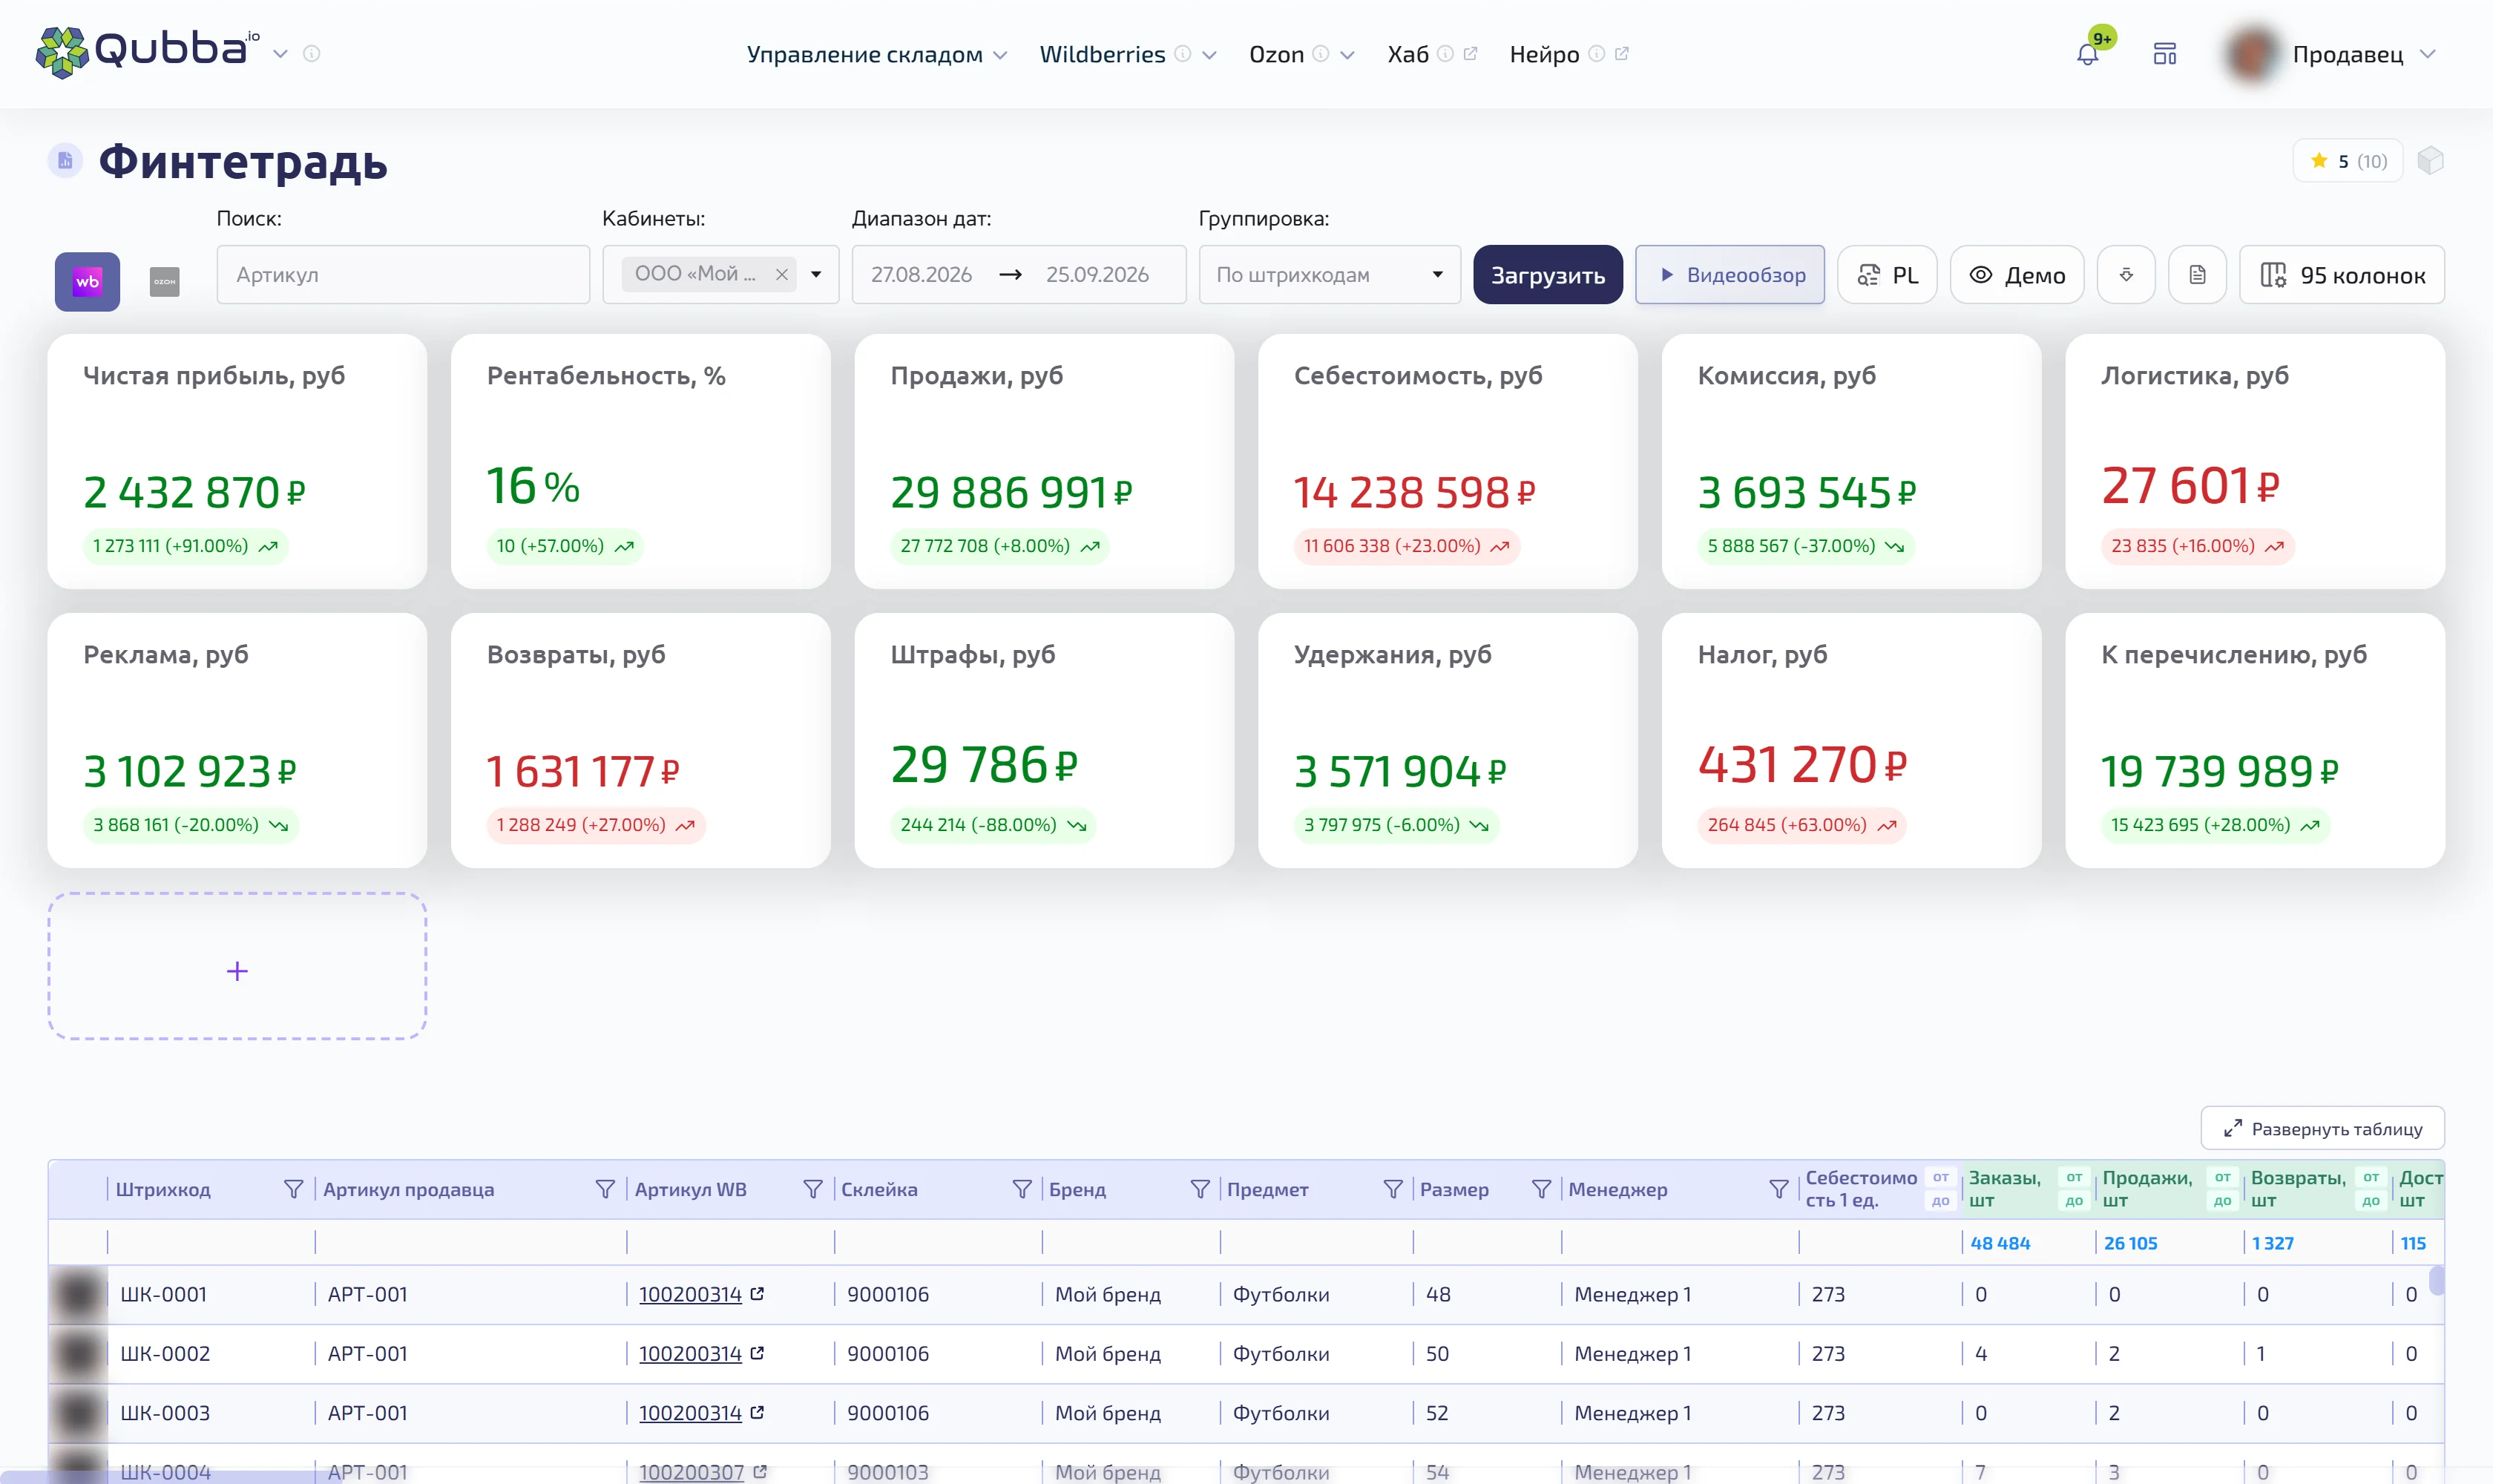Expand the Группировка По штрихкодам dropdown
Screen dimensions: 2493x1484
click(1330, 275)
